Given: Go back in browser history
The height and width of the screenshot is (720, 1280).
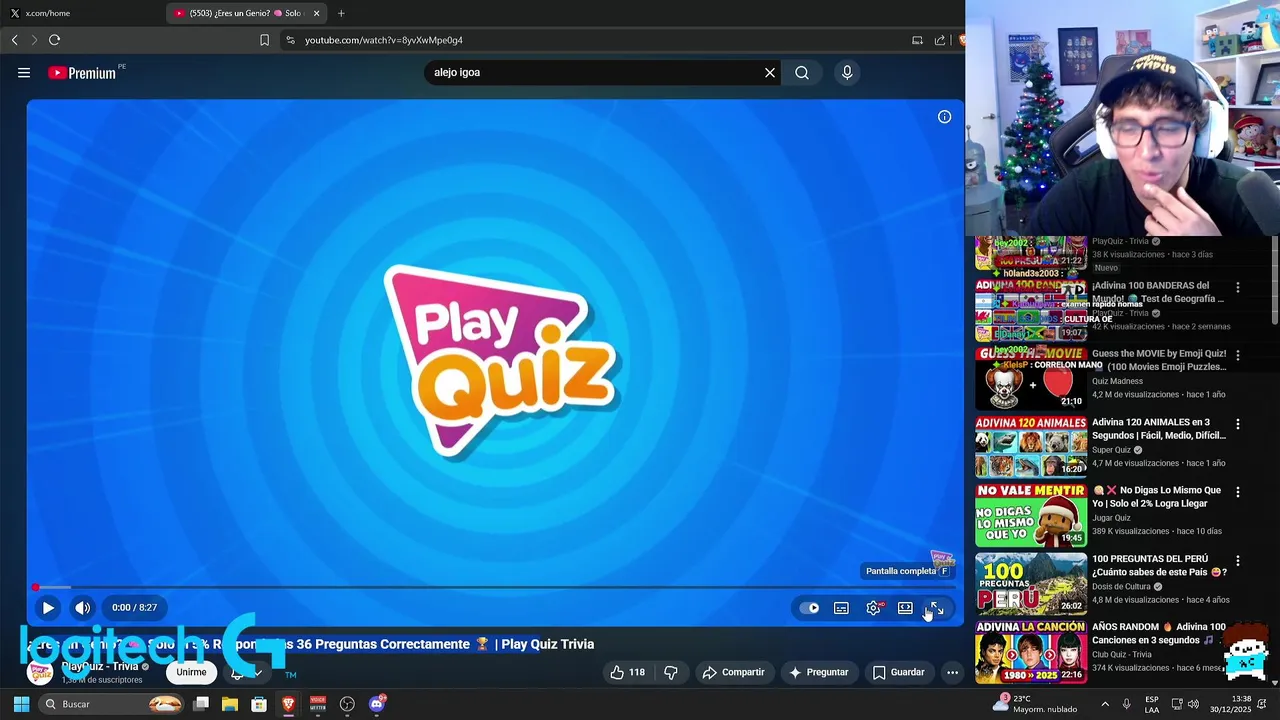Looking at the screenshot, I should (x=14, y=40).
